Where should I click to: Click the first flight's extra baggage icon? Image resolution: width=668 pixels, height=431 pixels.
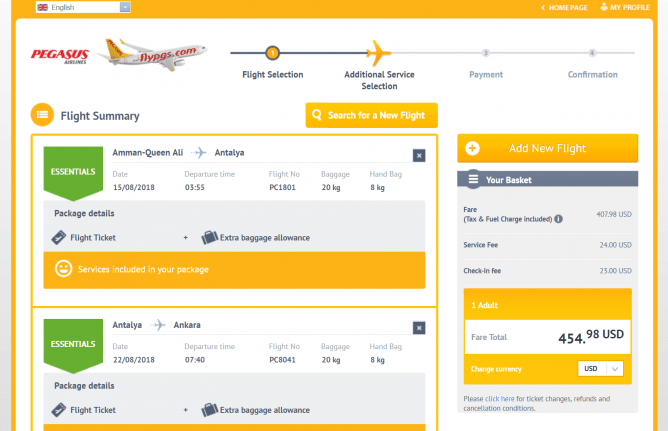click(210, 238)
